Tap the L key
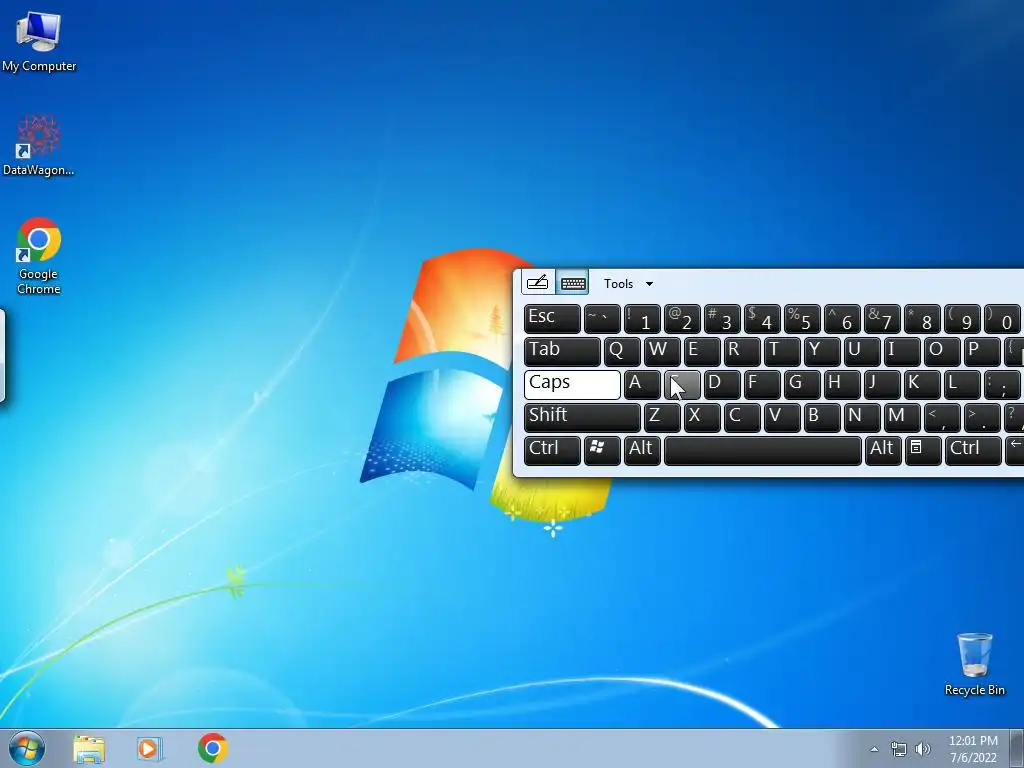The width and height of the screenshot is (1024, 768). tap(963, 385)
